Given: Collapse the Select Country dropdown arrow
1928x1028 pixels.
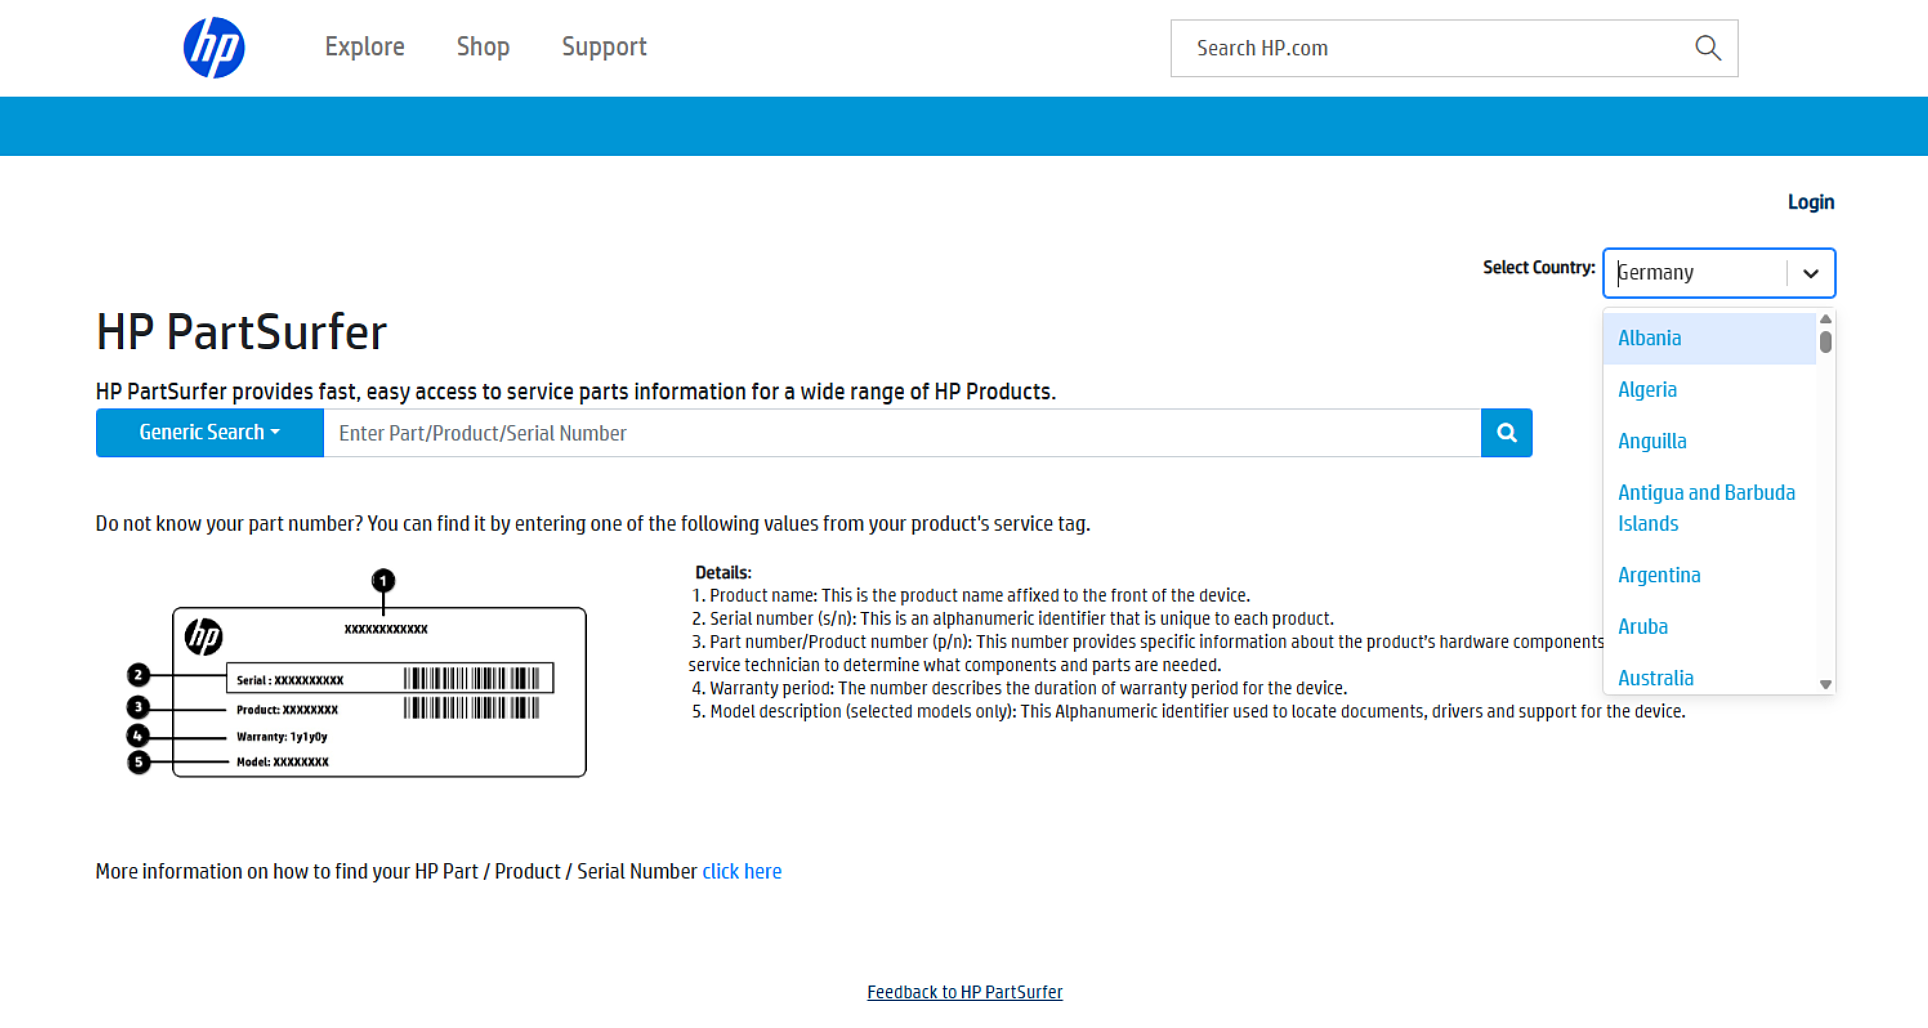Looking at the screenshot, I should pos(1811,273).
